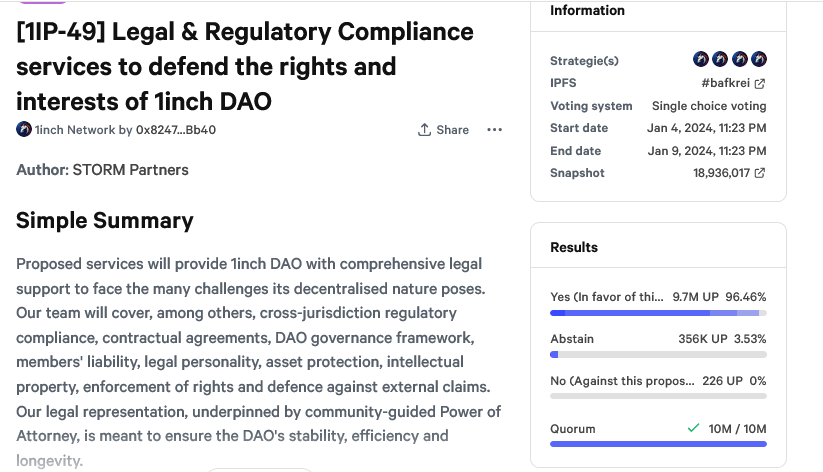Click the second strategy icon in Information
The width and height of the screenshot is (823, 472).
(x=720, y=59)
